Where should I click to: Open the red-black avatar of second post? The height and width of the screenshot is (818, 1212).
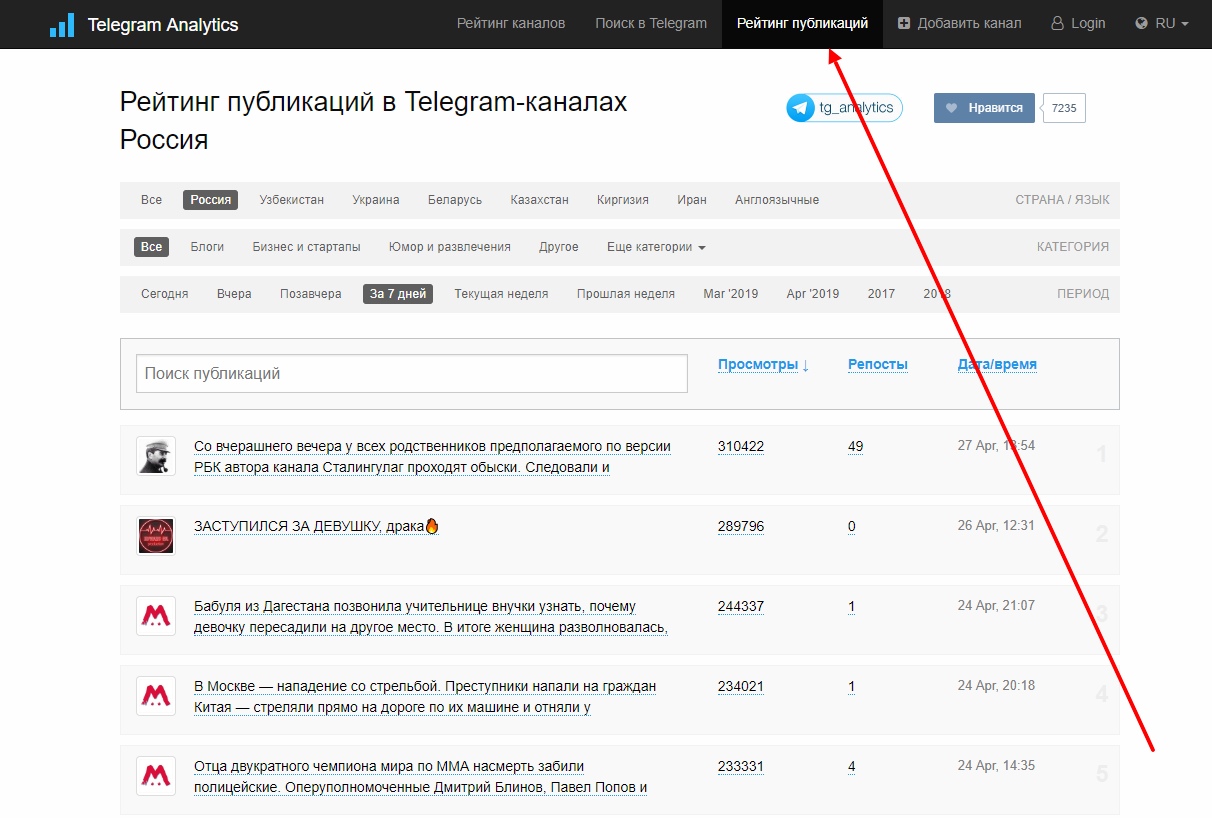[156, 536]
